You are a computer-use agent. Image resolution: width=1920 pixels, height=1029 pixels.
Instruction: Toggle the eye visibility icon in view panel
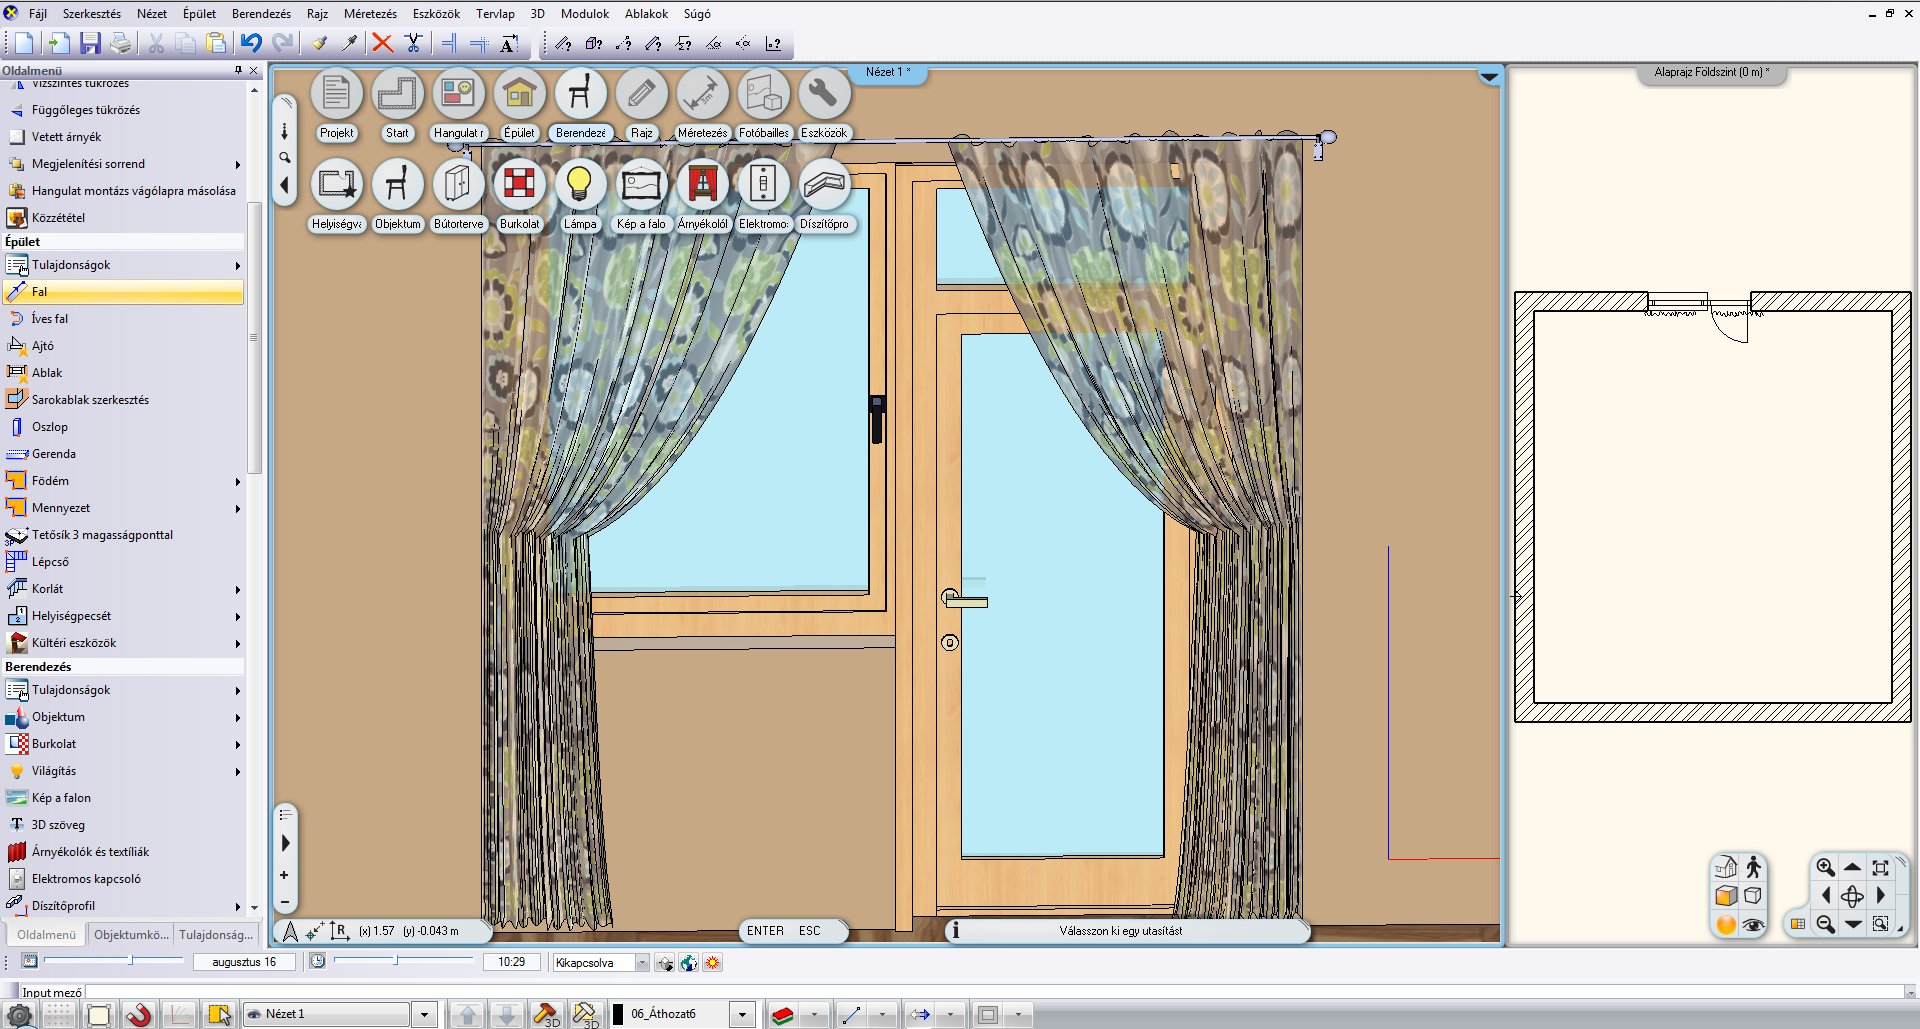tap(1753, 925)
